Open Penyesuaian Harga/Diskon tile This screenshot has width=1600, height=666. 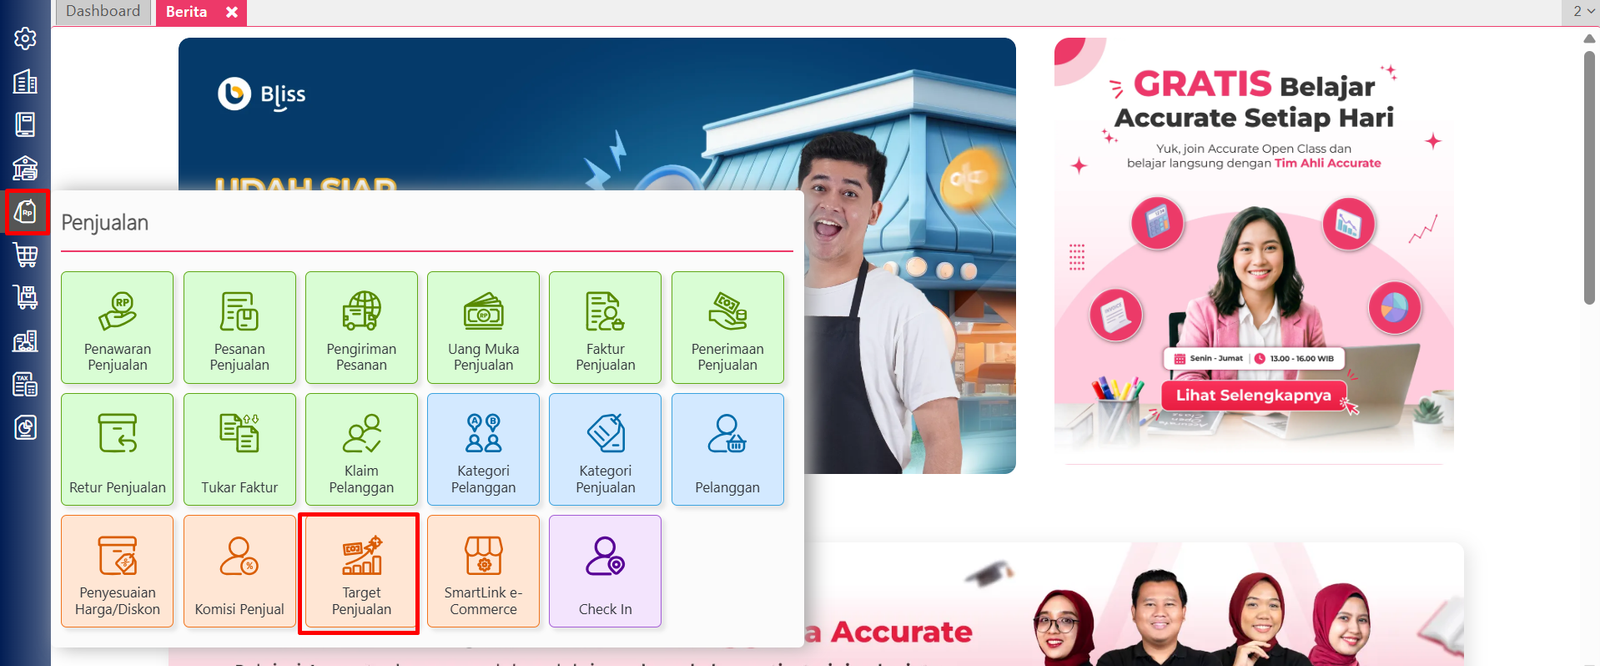(x=117, y=572)
